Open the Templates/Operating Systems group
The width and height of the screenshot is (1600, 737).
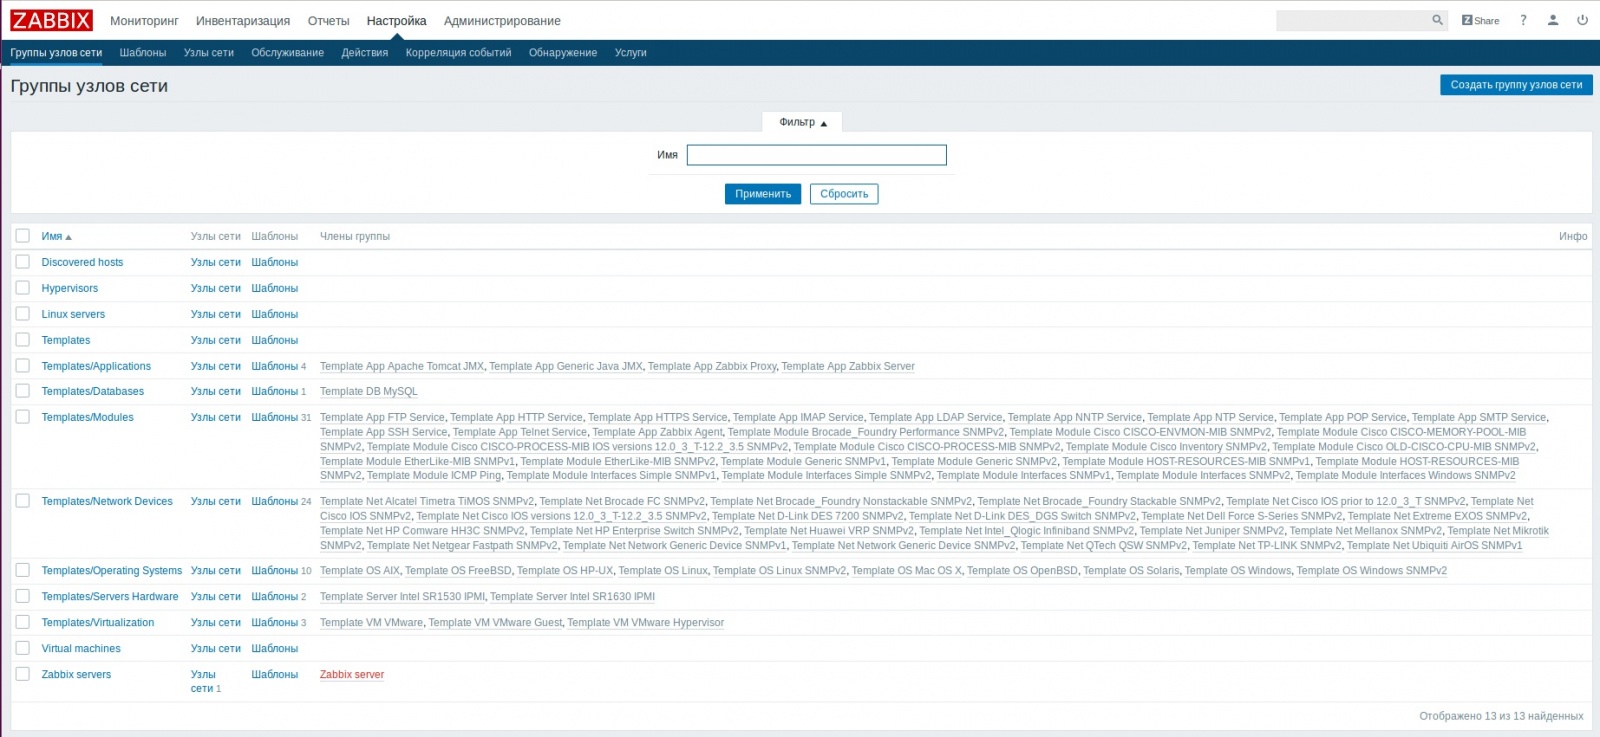(x=112, y=570)
